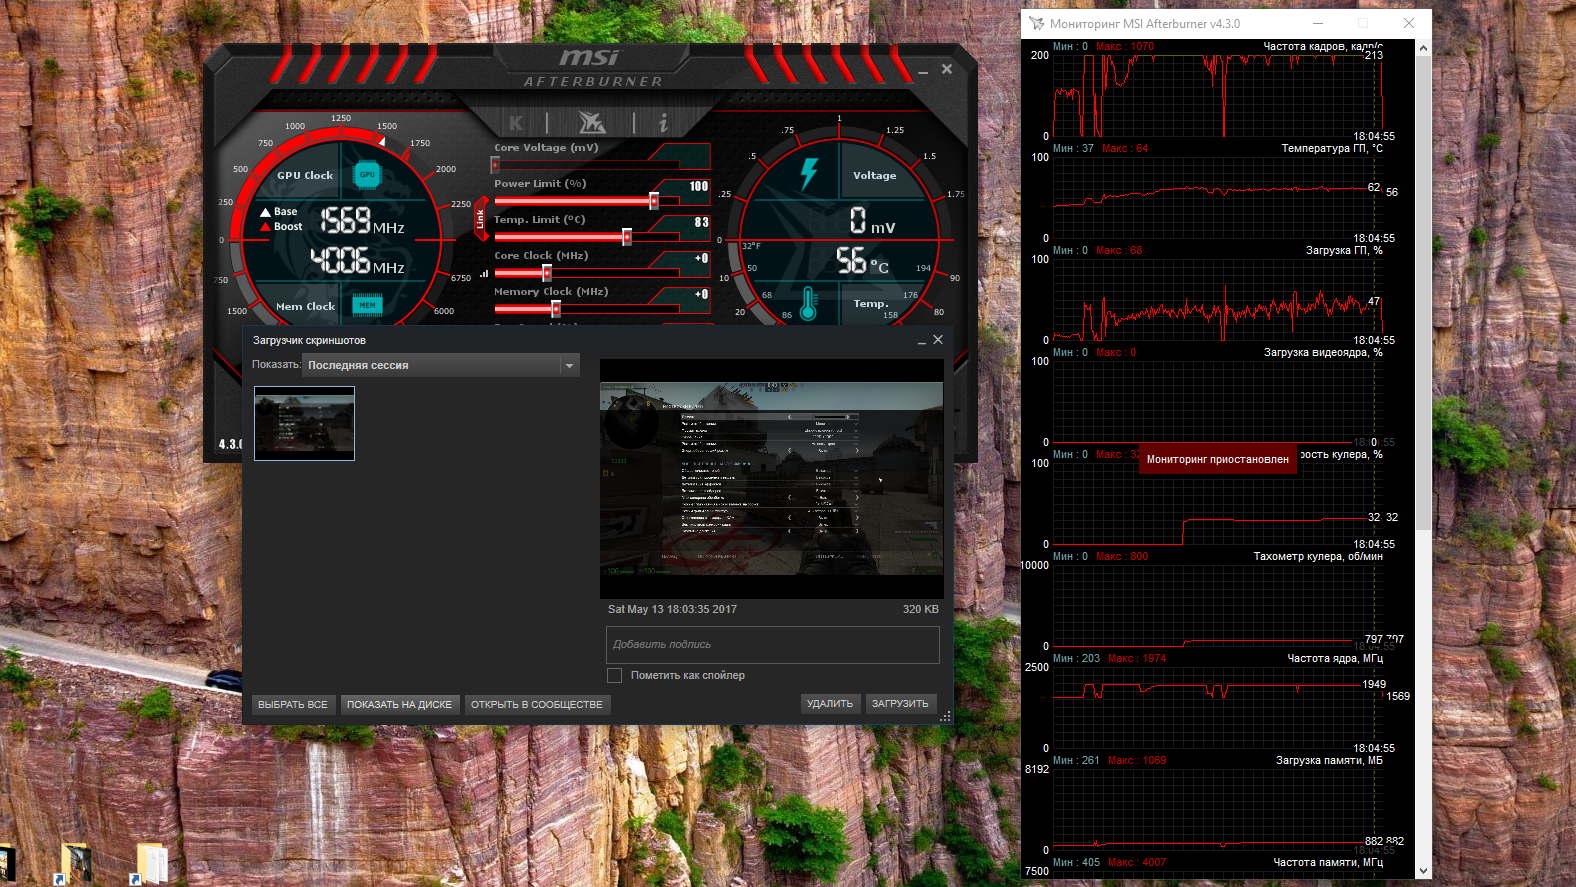Click the 'Мониторинг приостановлен' notice
Image resolution: width=1576 pixels, height=887 pixels.
click(1218, 459)
